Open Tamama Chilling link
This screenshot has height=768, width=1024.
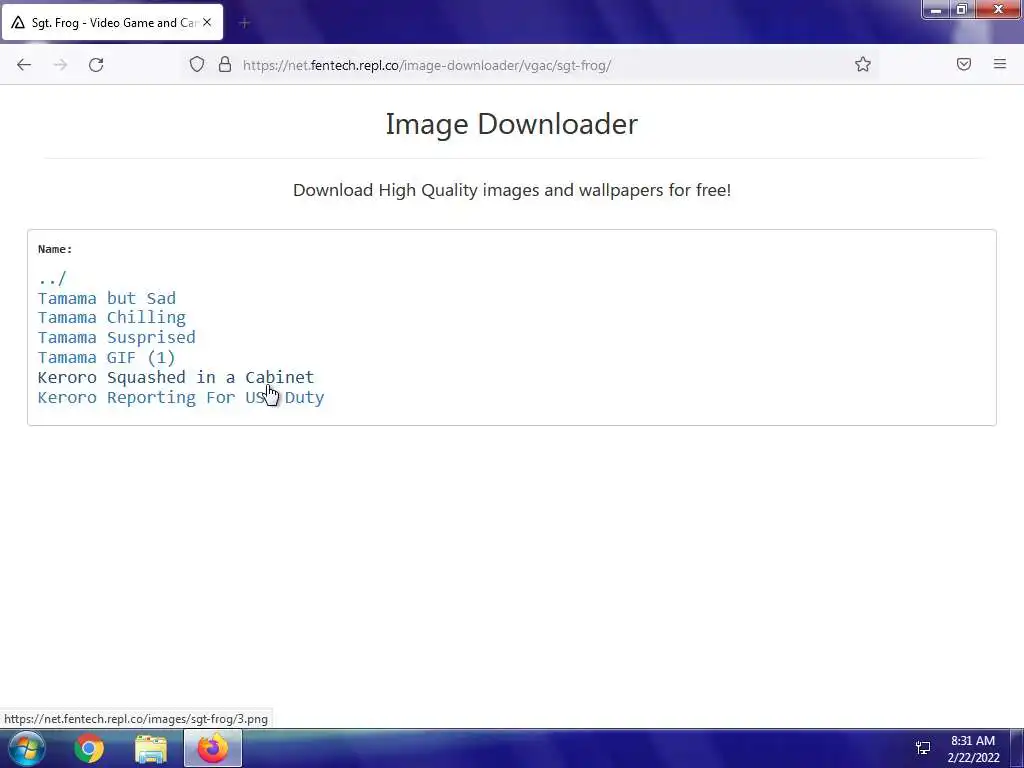pyautogui.click(x=112, y=317)
